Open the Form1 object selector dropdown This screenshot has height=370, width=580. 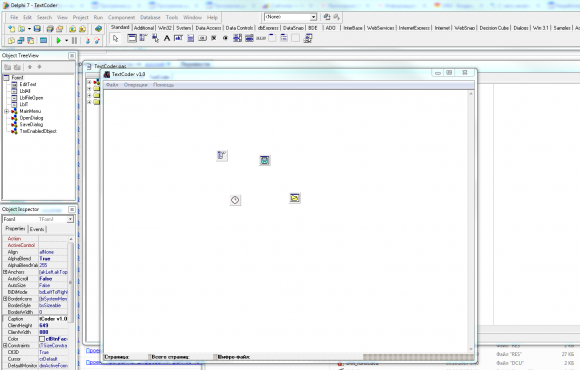pos(38,219)
